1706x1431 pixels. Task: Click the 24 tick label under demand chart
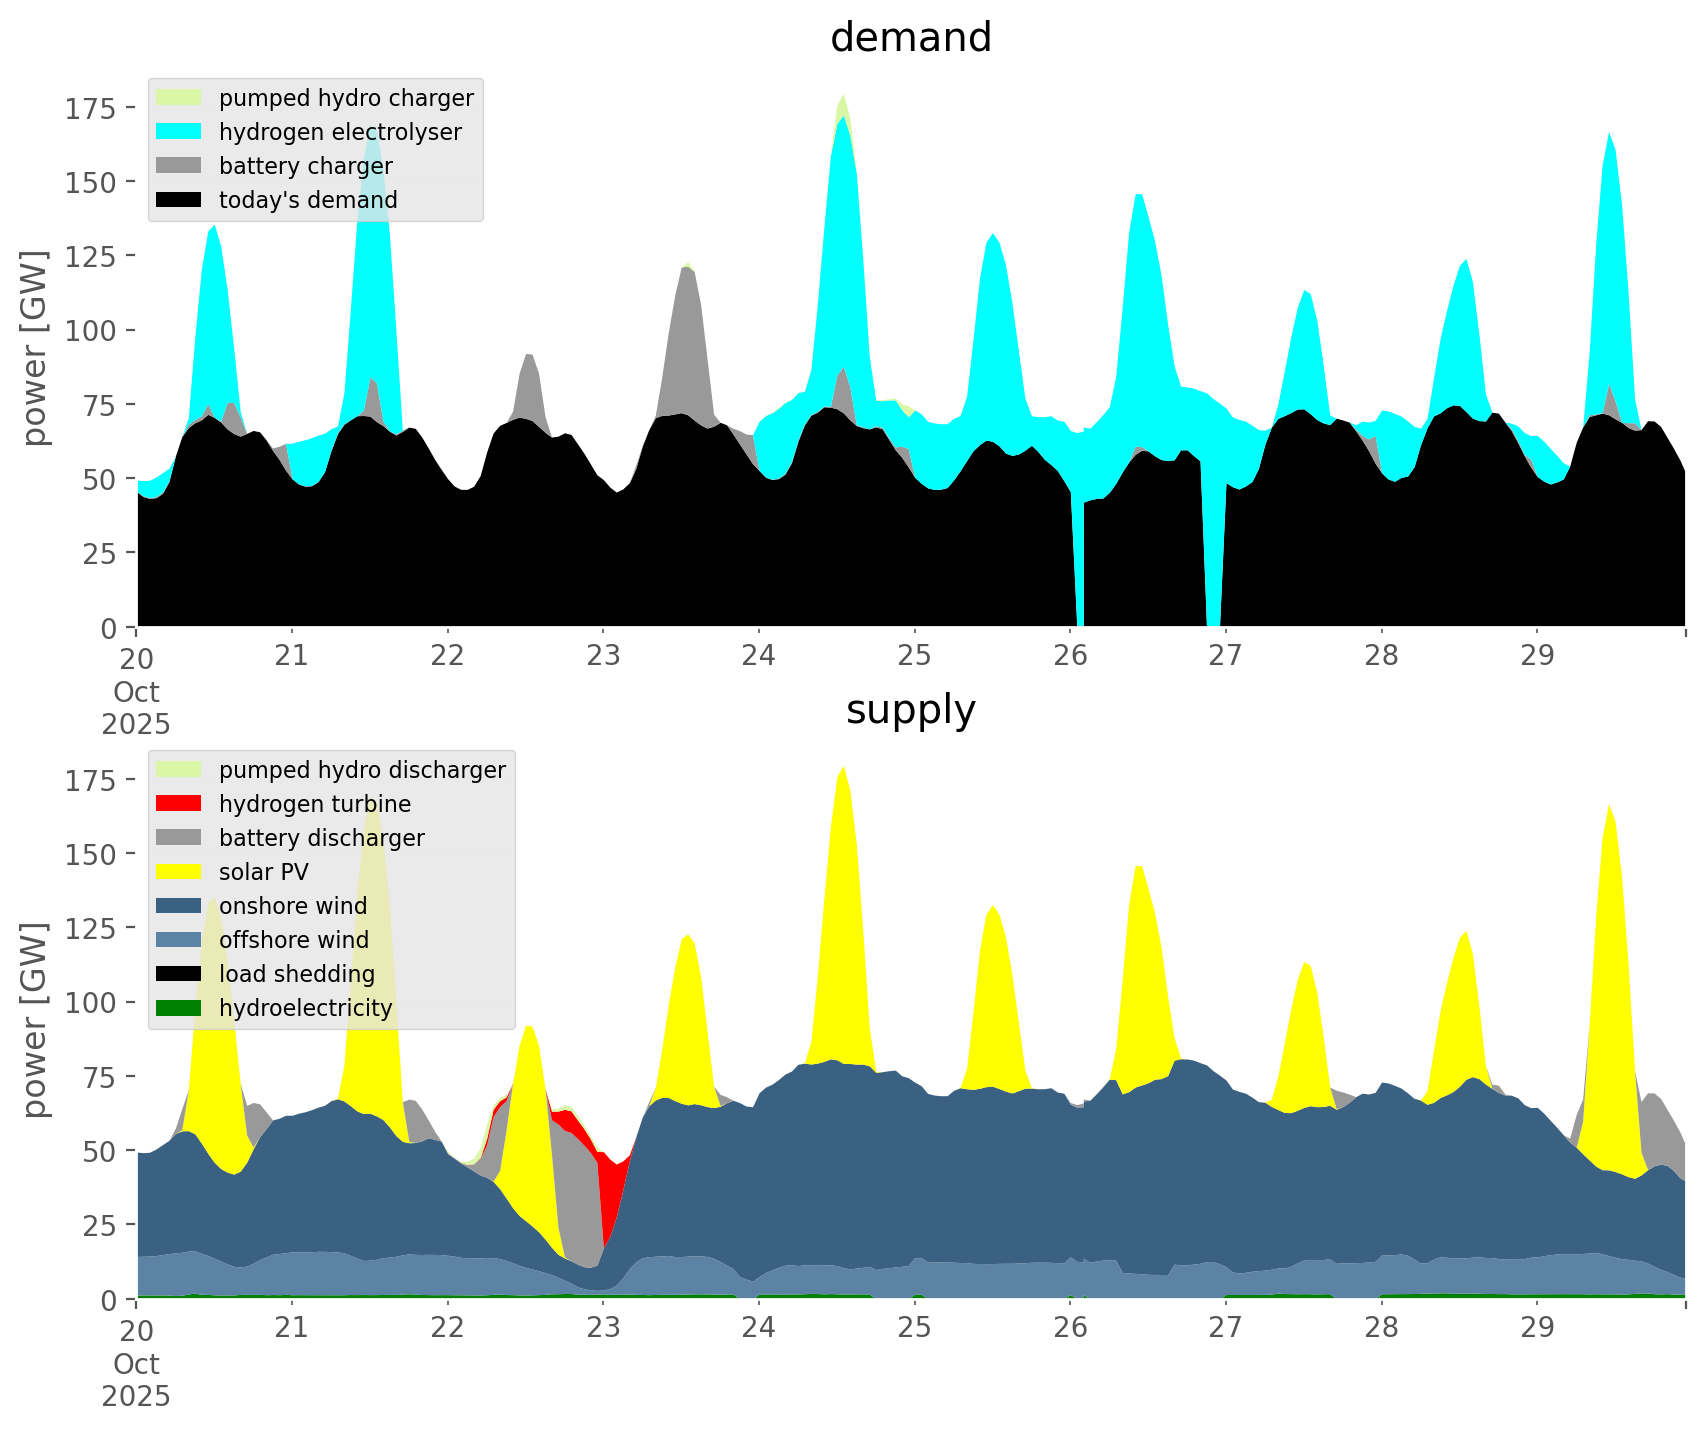(x=758, y=656)
